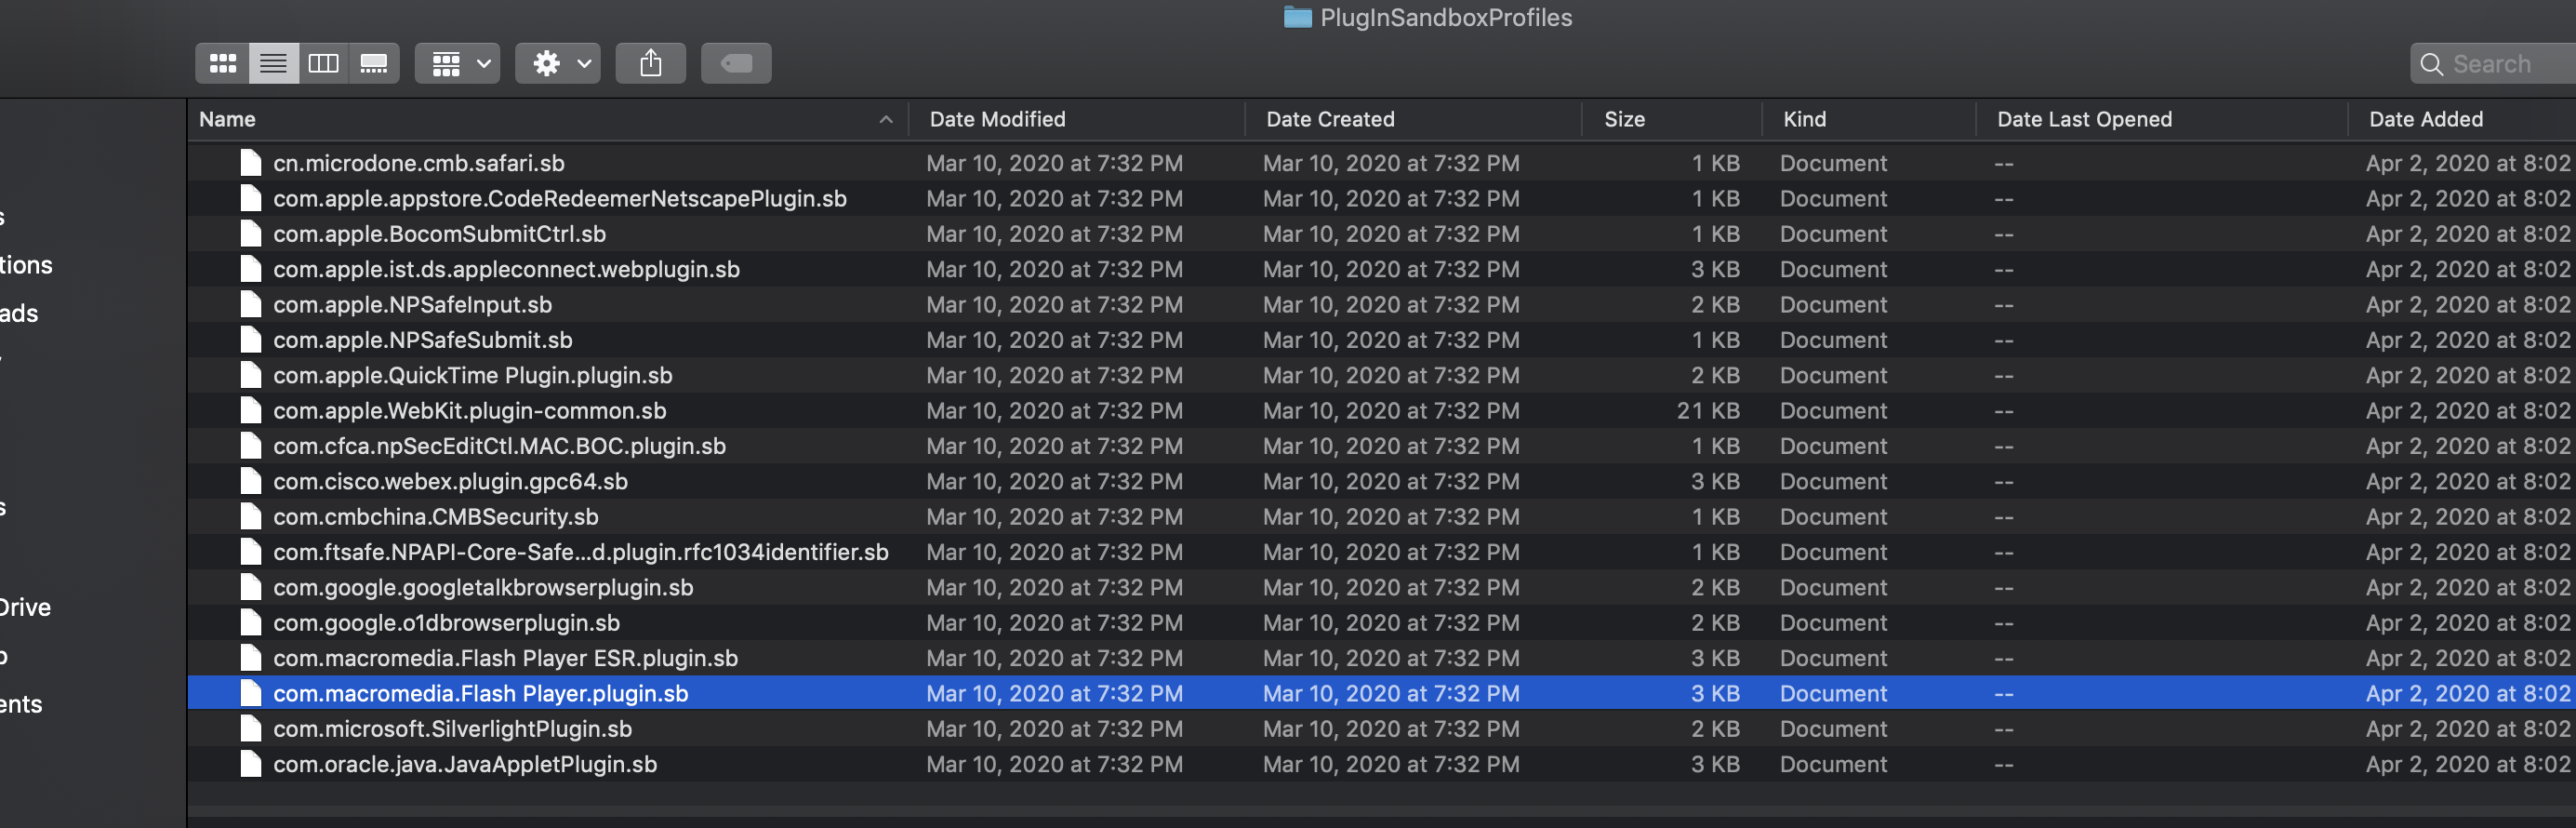The height and width of the screenshot is (828, 2576).
Task: Click Date Created of com.microsoft.SilverlightPlugin.sb
Action: tap(1391, 728)
